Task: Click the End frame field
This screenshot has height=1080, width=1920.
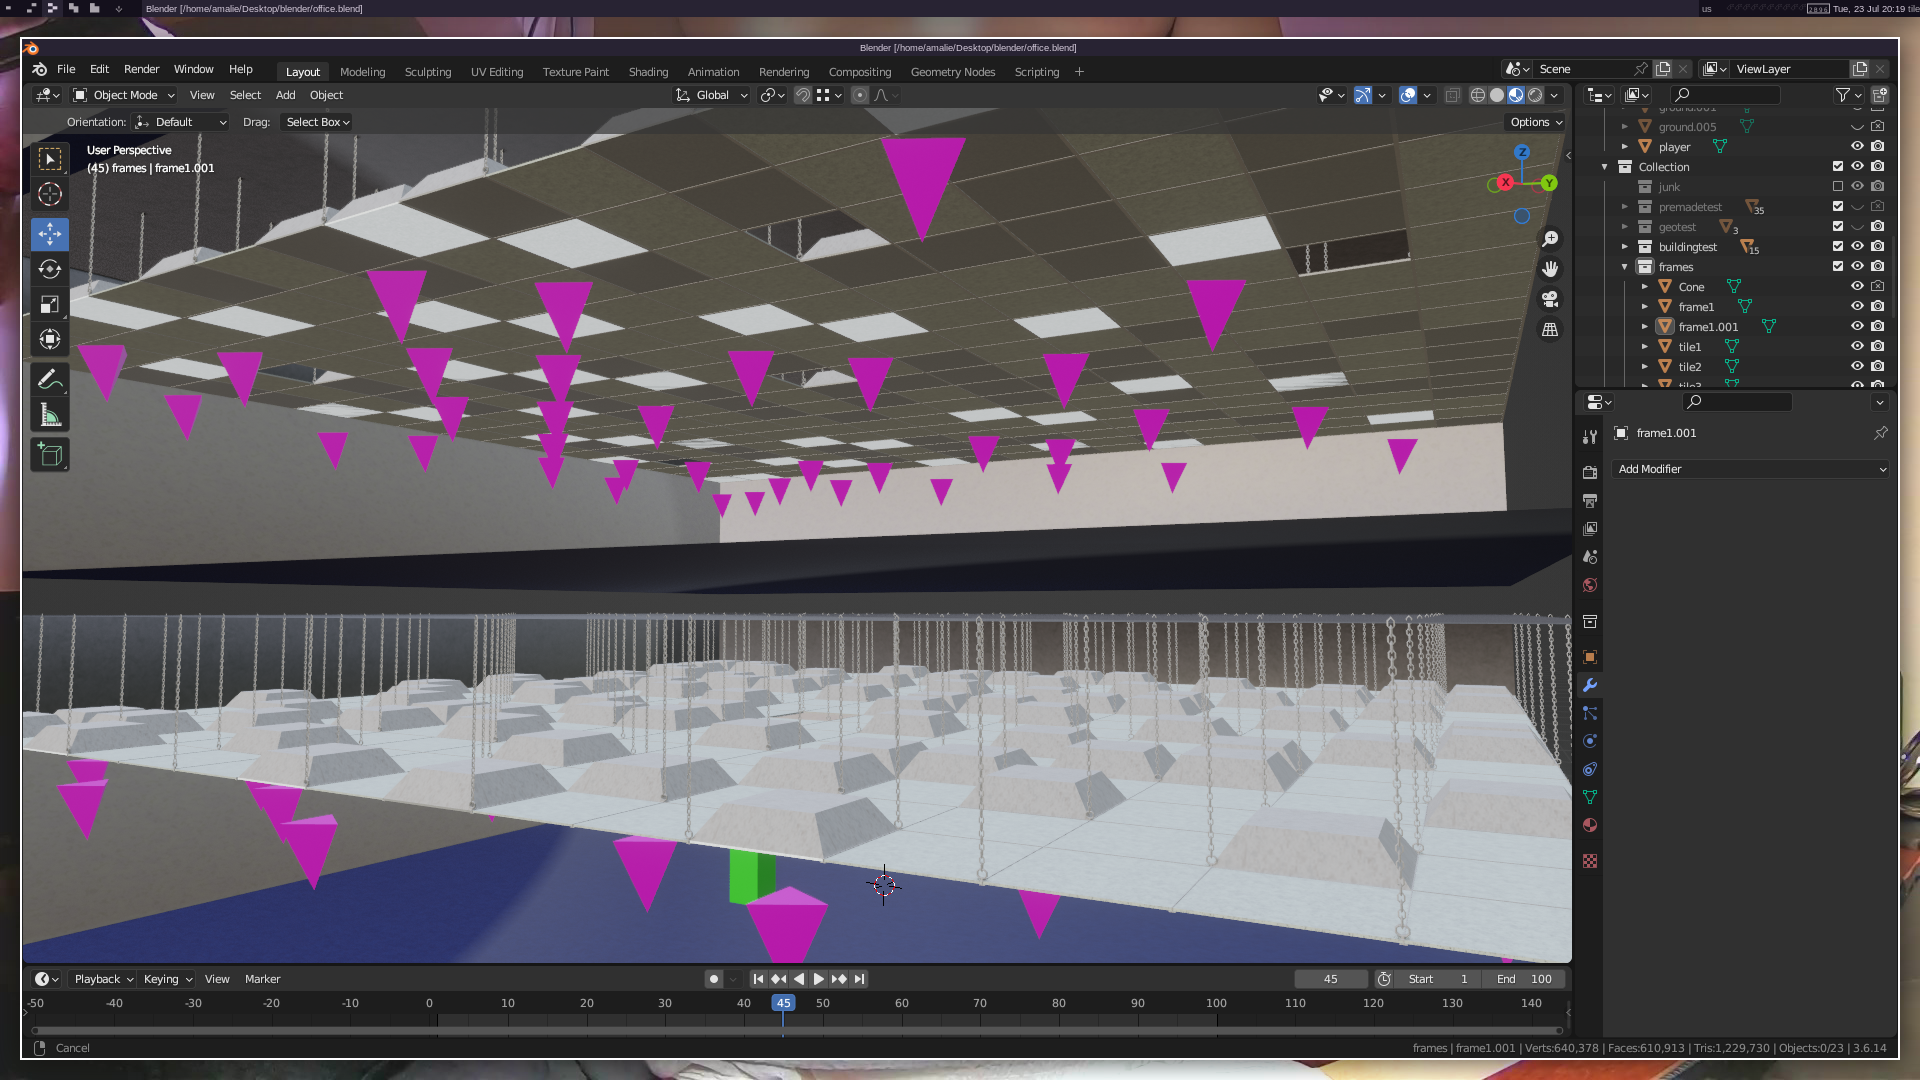Action: (x=1524, y=979)
